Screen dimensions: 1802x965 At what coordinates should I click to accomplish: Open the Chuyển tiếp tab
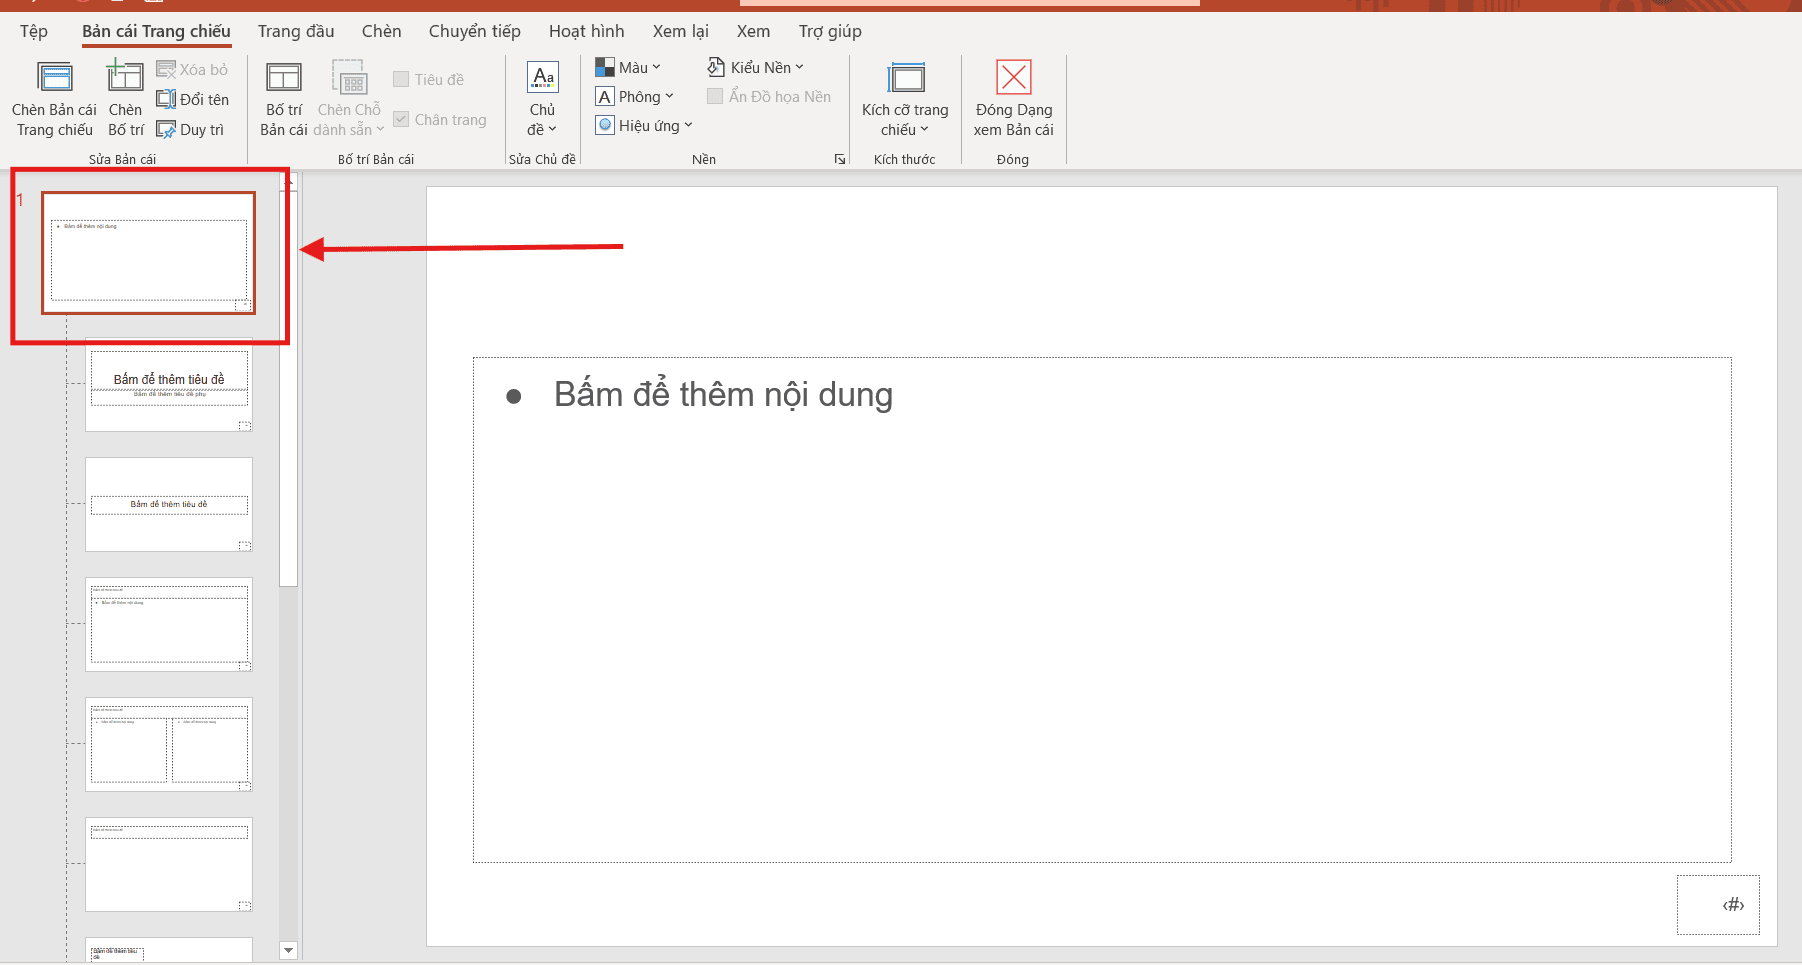475,31
